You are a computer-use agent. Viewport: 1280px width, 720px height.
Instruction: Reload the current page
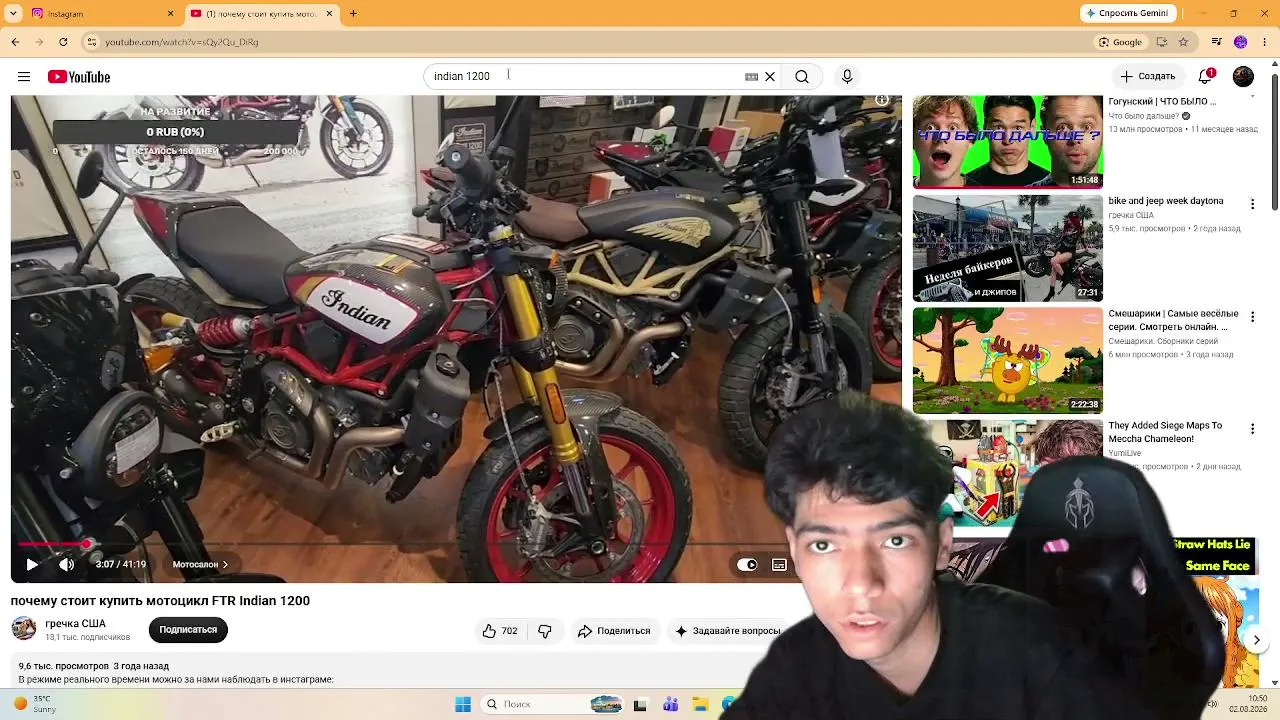point(63,42)
